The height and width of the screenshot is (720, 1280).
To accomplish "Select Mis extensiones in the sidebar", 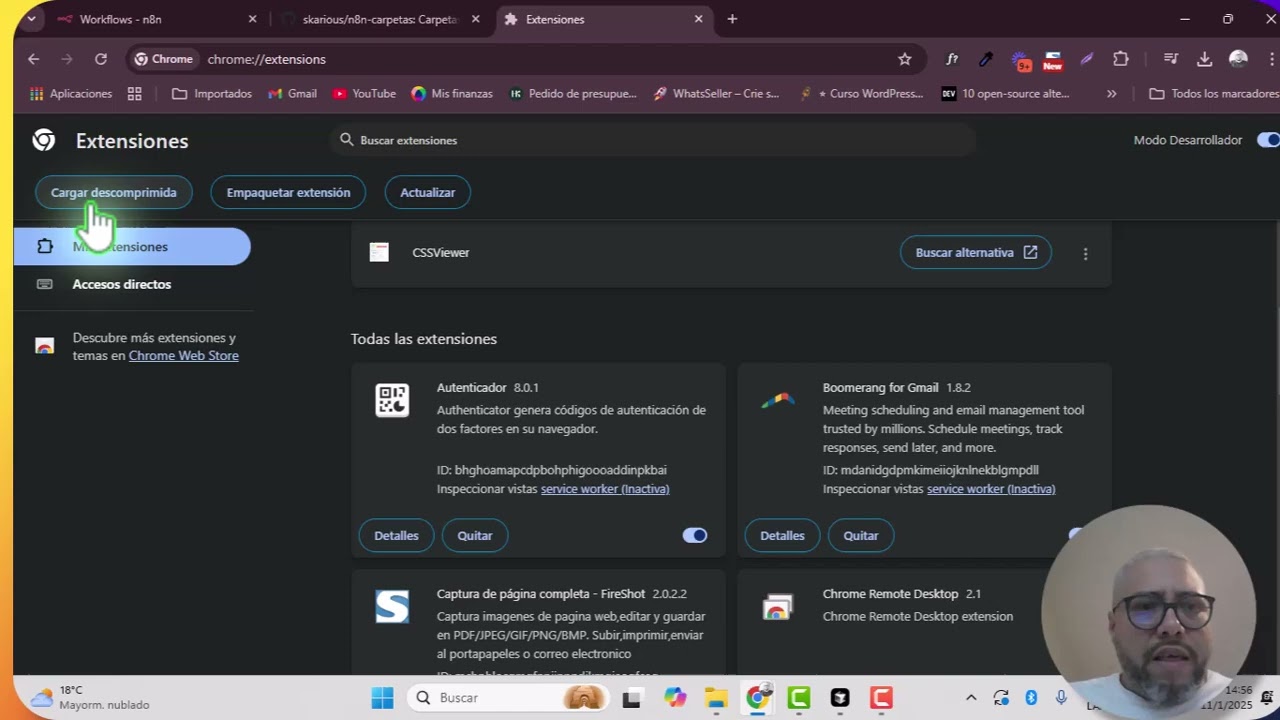I will pyautogui.click(x=132, y=246).
